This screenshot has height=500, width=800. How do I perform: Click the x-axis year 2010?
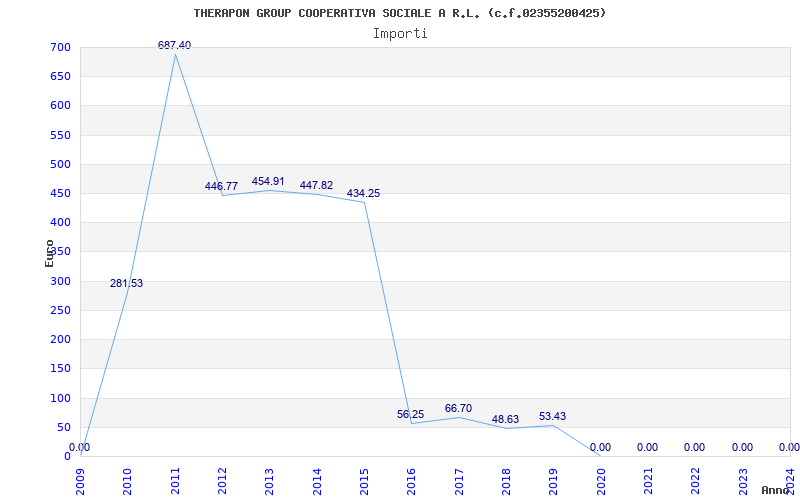[x=128, y=482]
